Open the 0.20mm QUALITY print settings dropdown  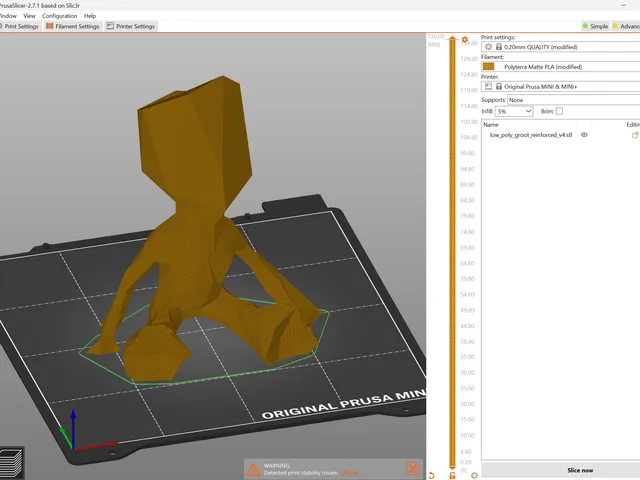(x=560, y=47)
